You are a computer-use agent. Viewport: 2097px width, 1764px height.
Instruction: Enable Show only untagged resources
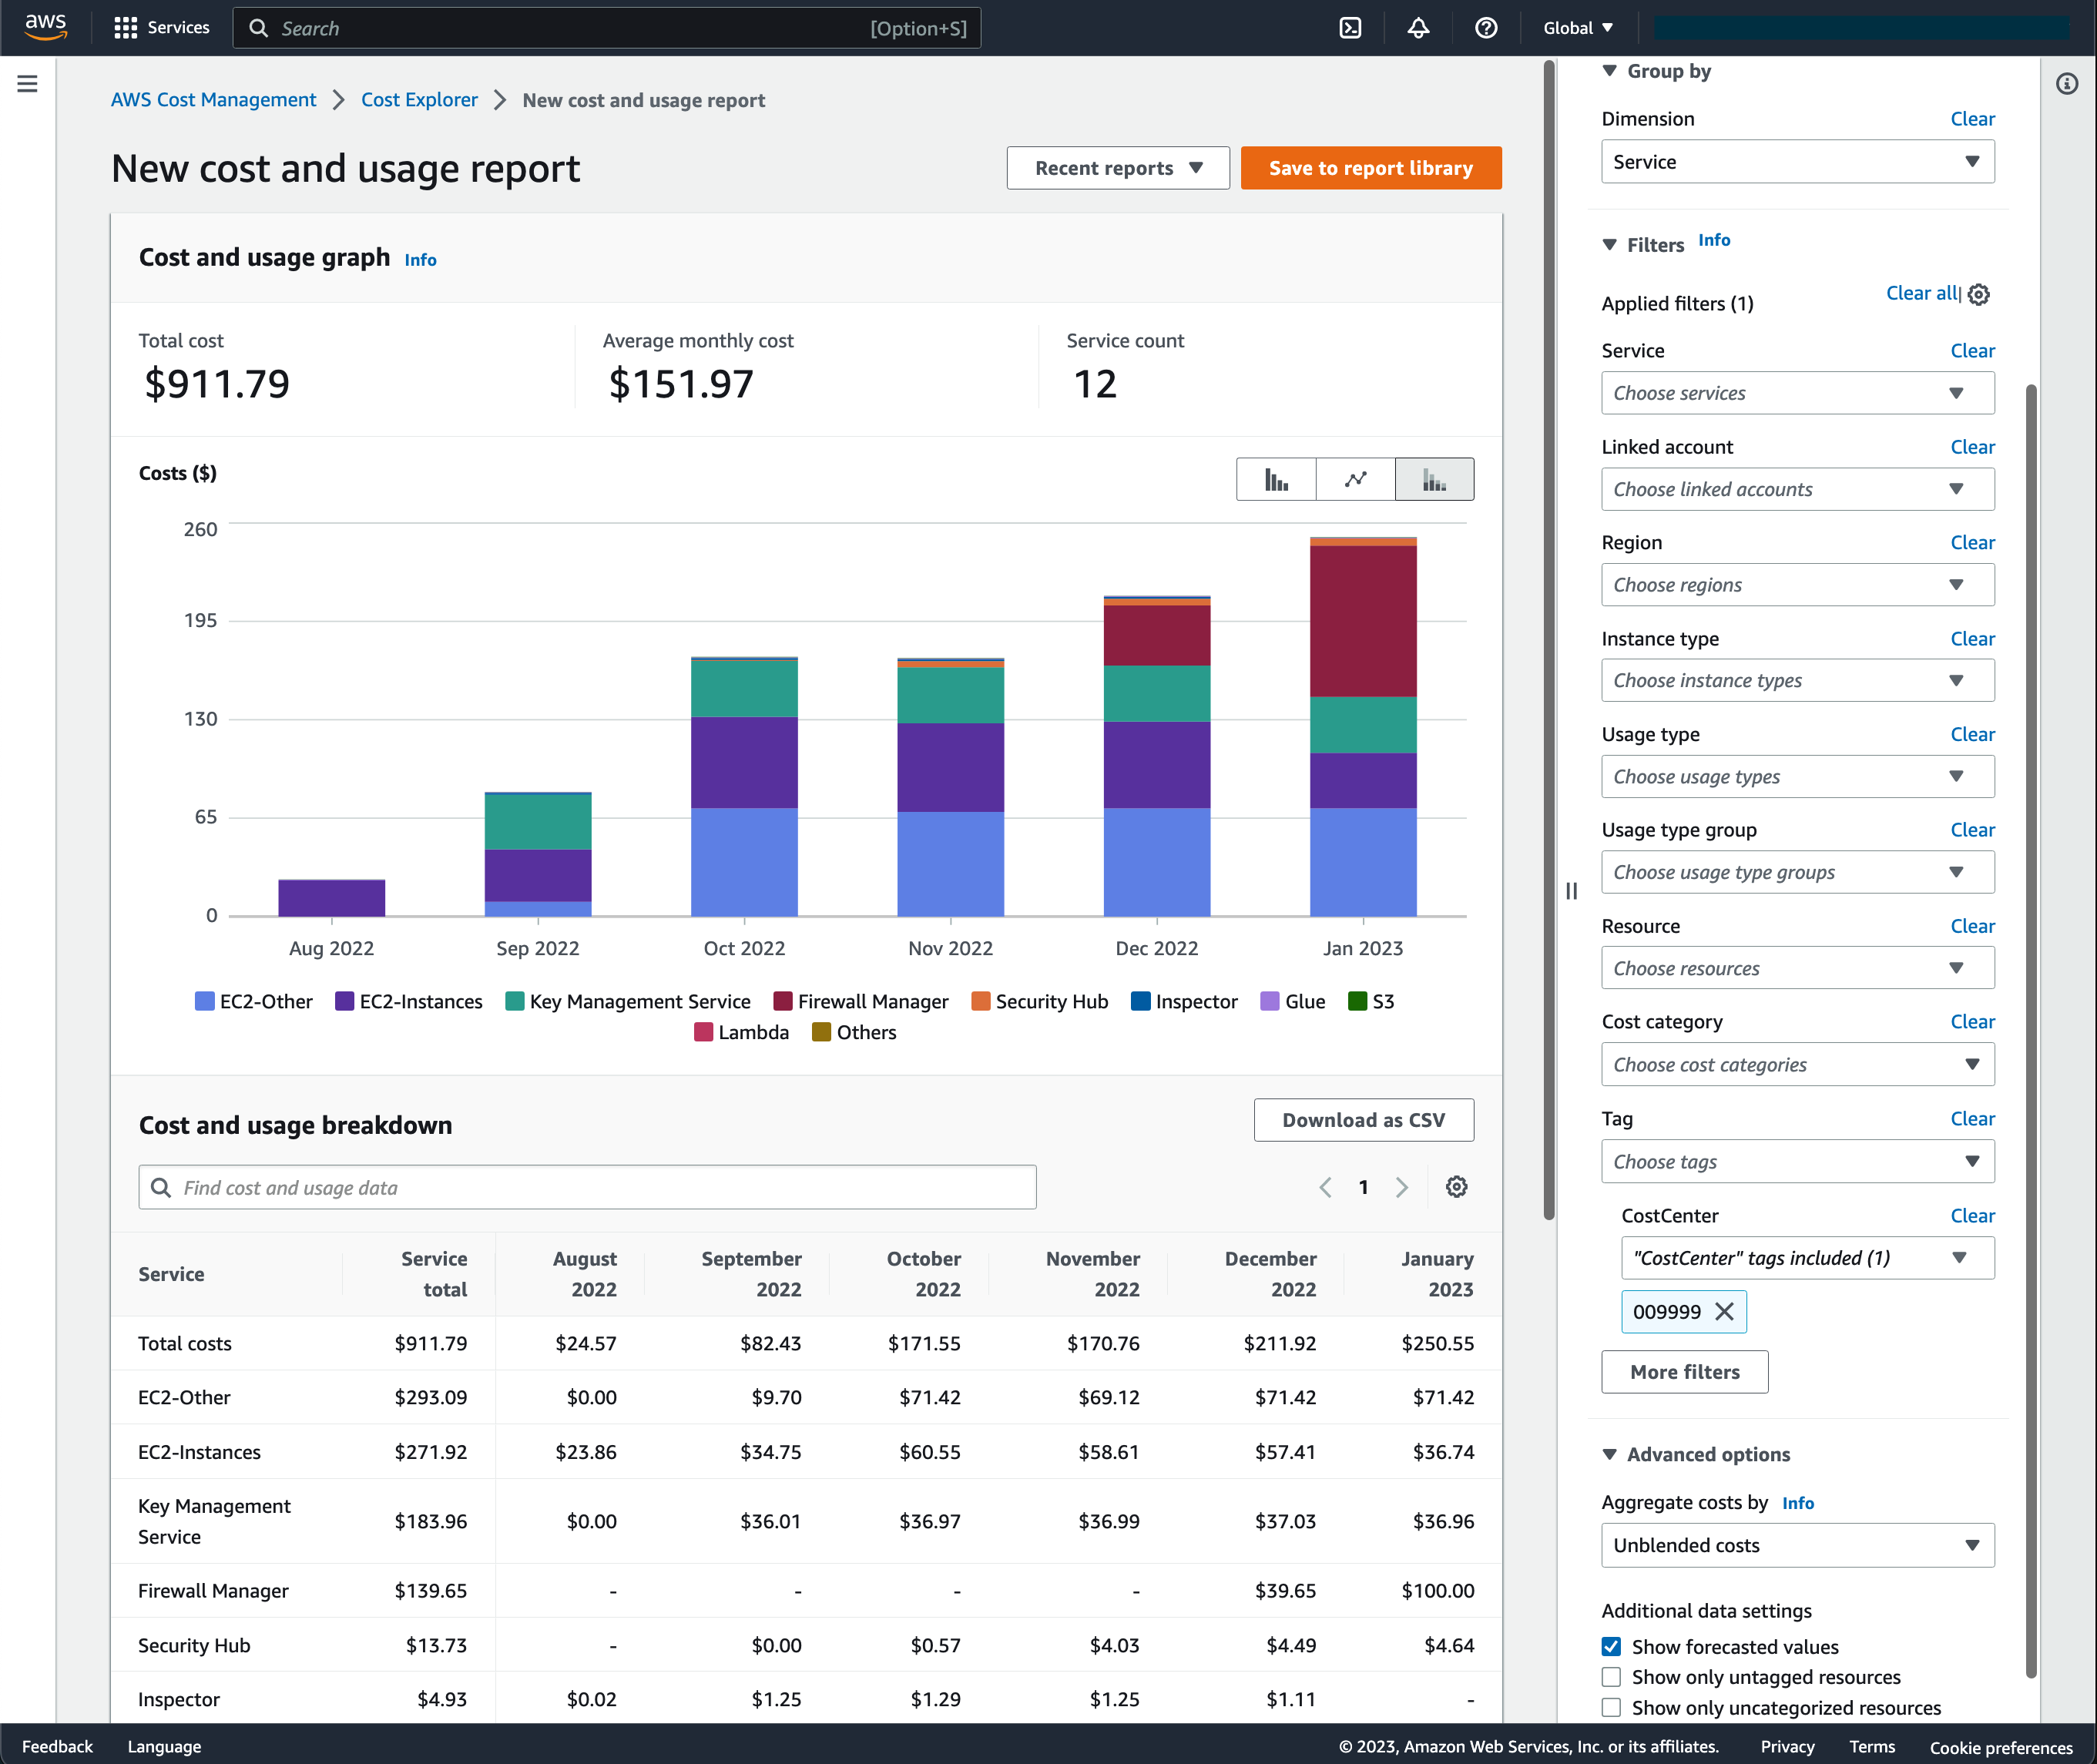point(1611,1677)
